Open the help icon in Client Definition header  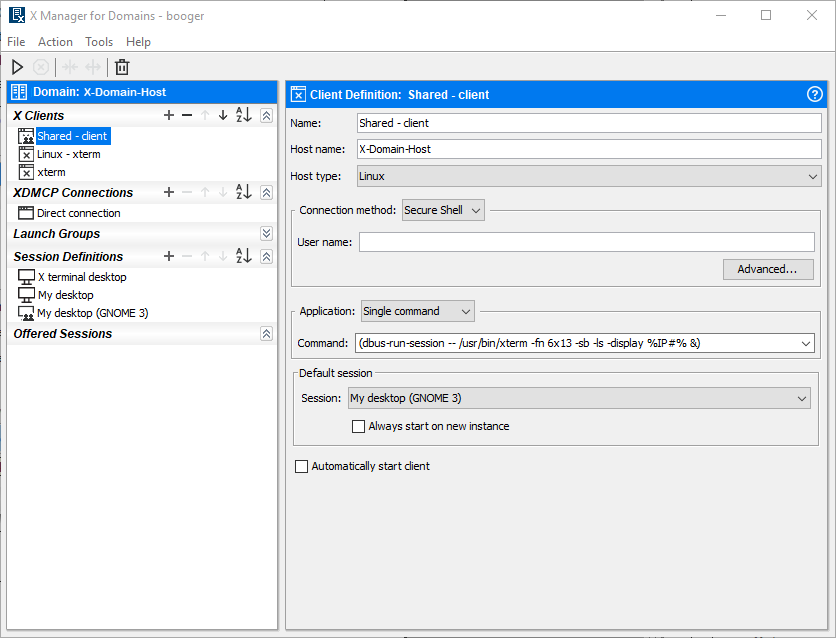click(815, 95)
